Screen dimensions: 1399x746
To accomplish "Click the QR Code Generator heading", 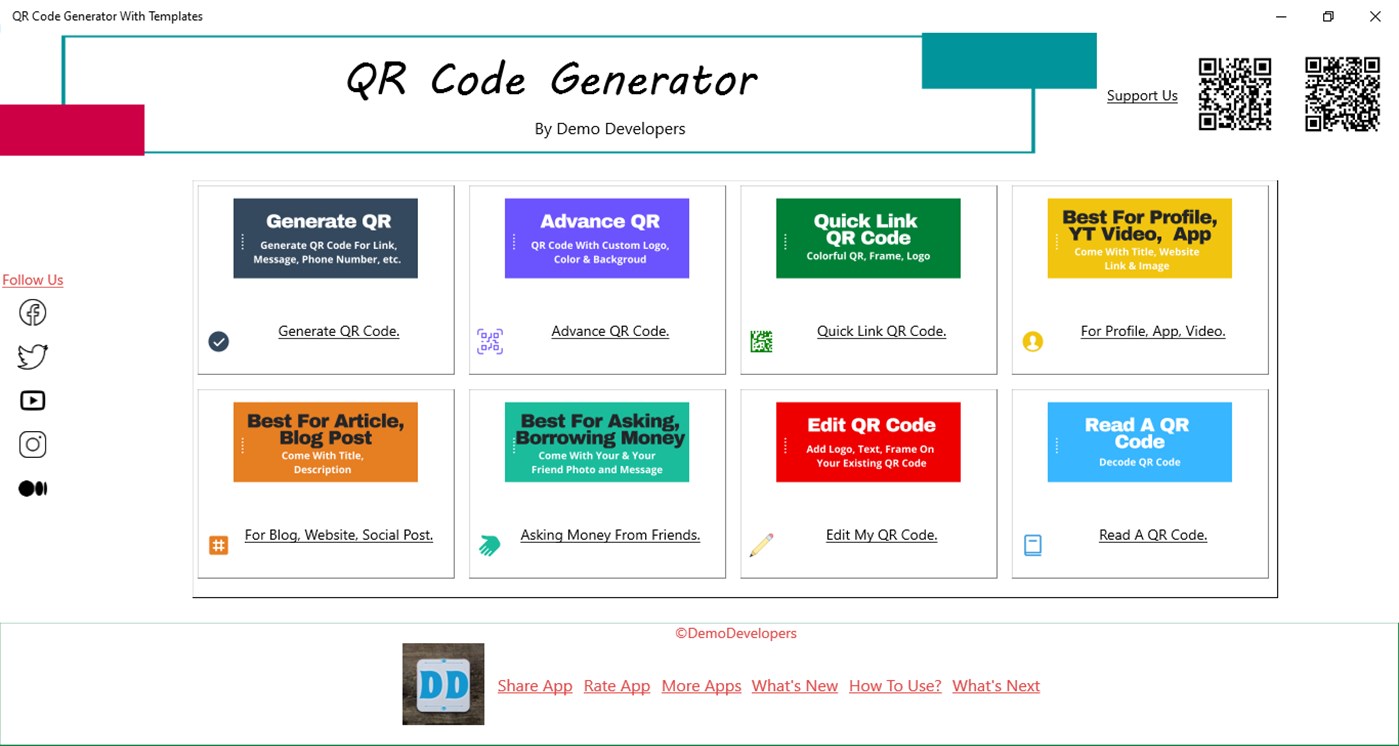I will click(552, 79).
